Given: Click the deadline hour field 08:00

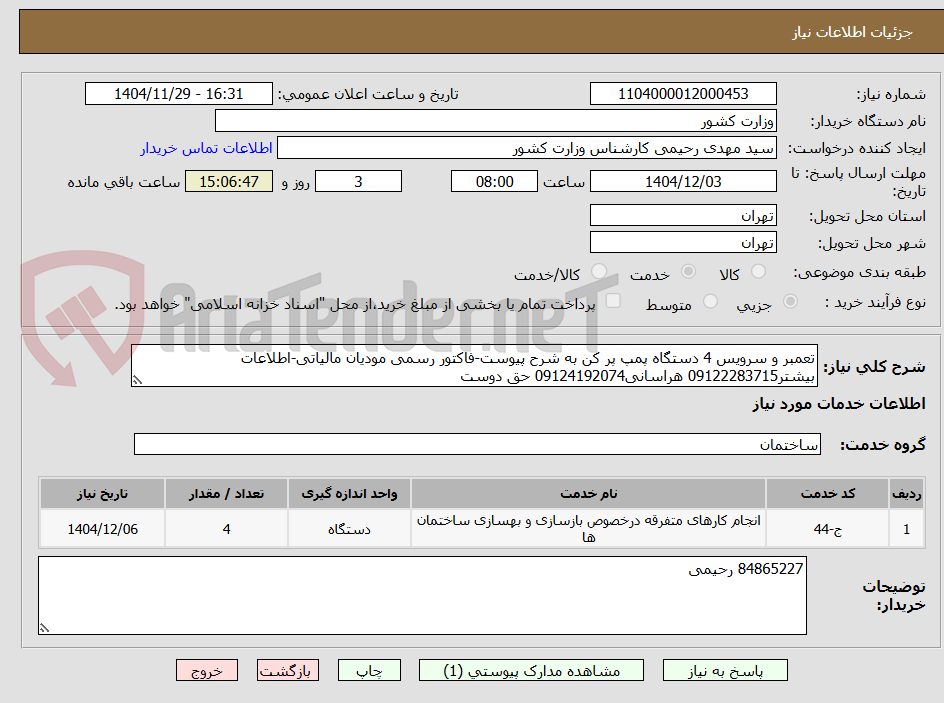Looking at the screenshot, I should coord(494,181).
